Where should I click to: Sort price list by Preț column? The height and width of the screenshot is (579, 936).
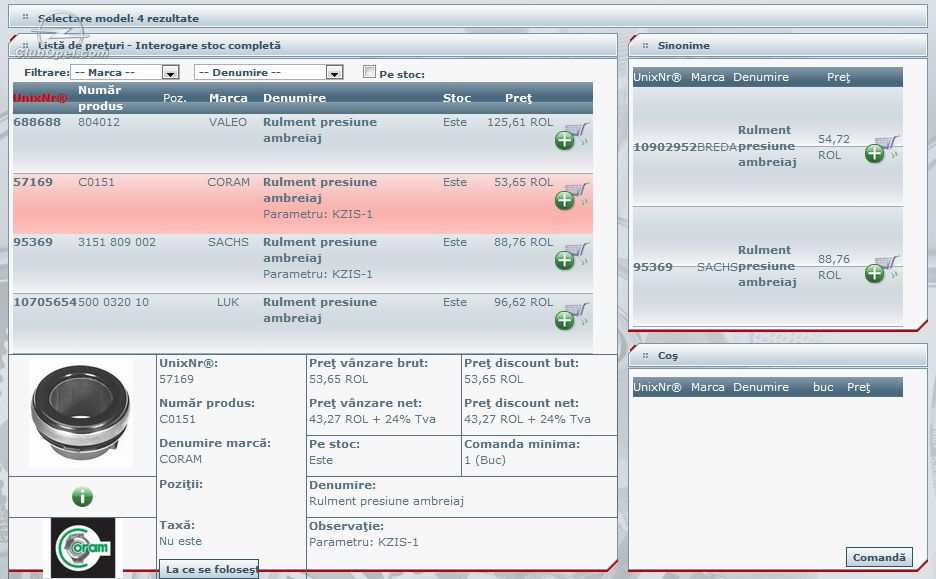pyautogui.click(x=518, y=98)
